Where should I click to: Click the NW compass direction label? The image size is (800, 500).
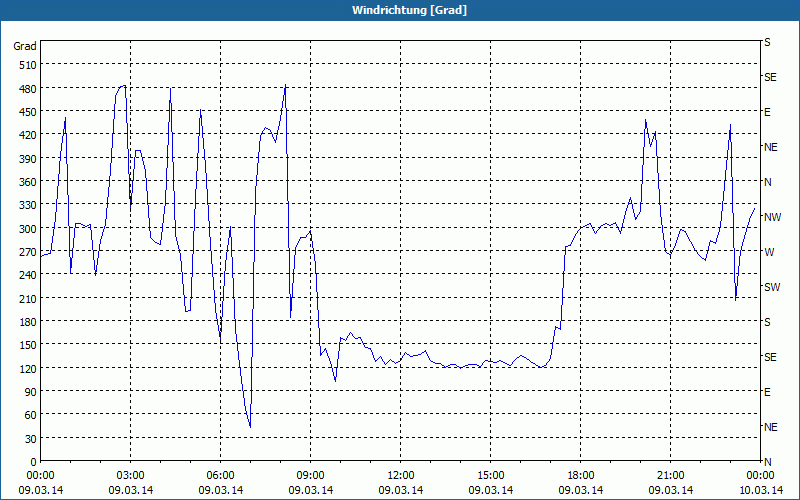(x=772, y=217)
